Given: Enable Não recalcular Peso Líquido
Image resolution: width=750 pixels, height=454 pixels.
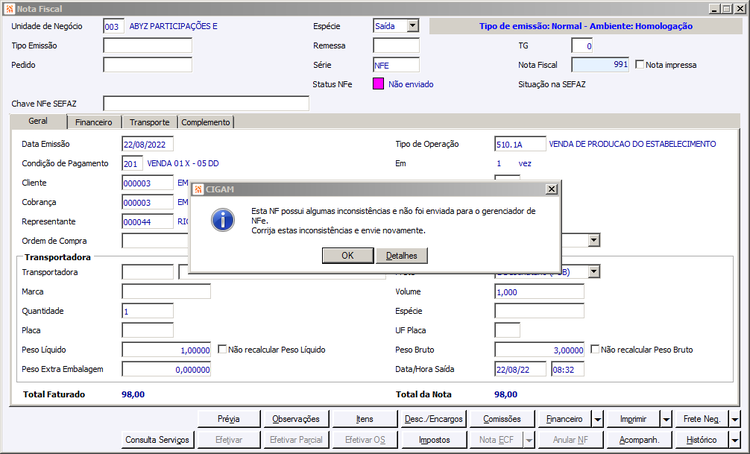Looking at the screenshot, I should 222,350.
